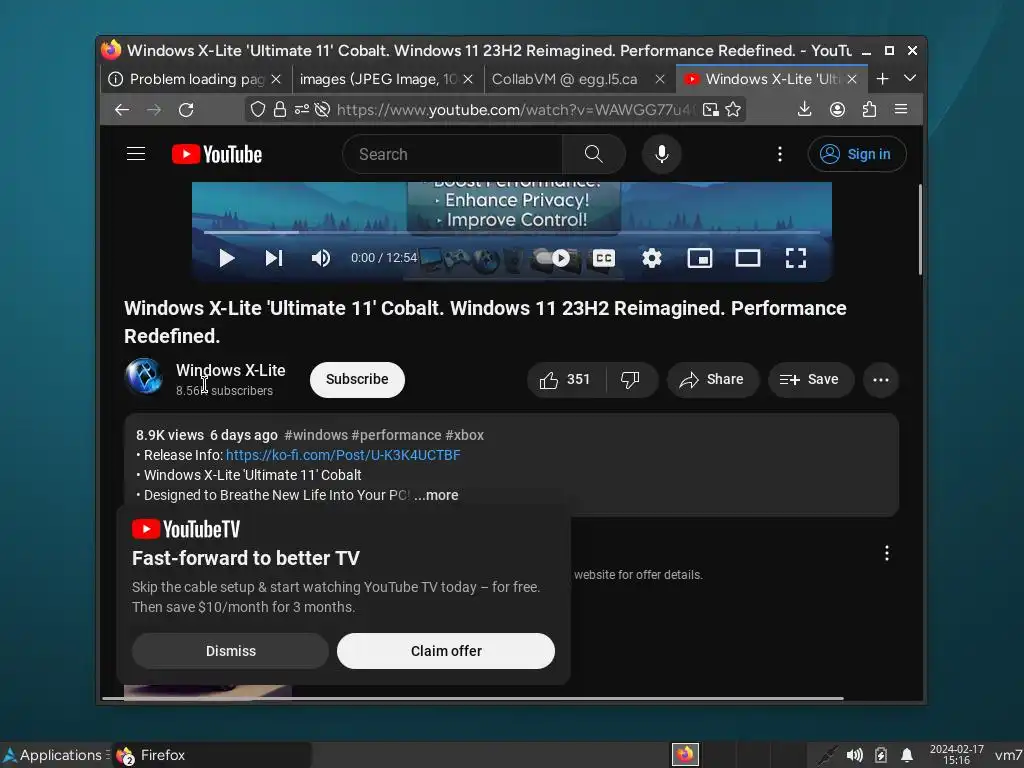Screen dimensions: 1024x768
Task: Toggle the autoplay switch
Action: pos(552,259)
